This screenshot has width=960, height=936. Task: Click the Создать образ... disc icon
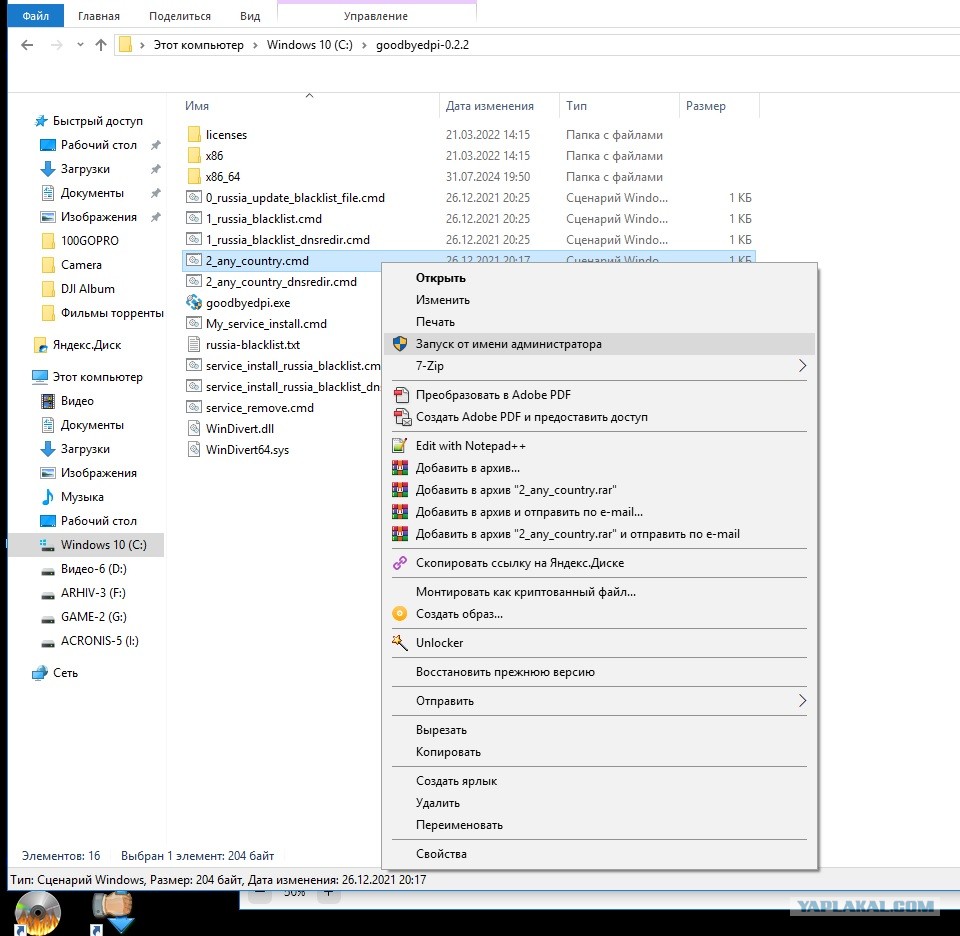point(400,613)
